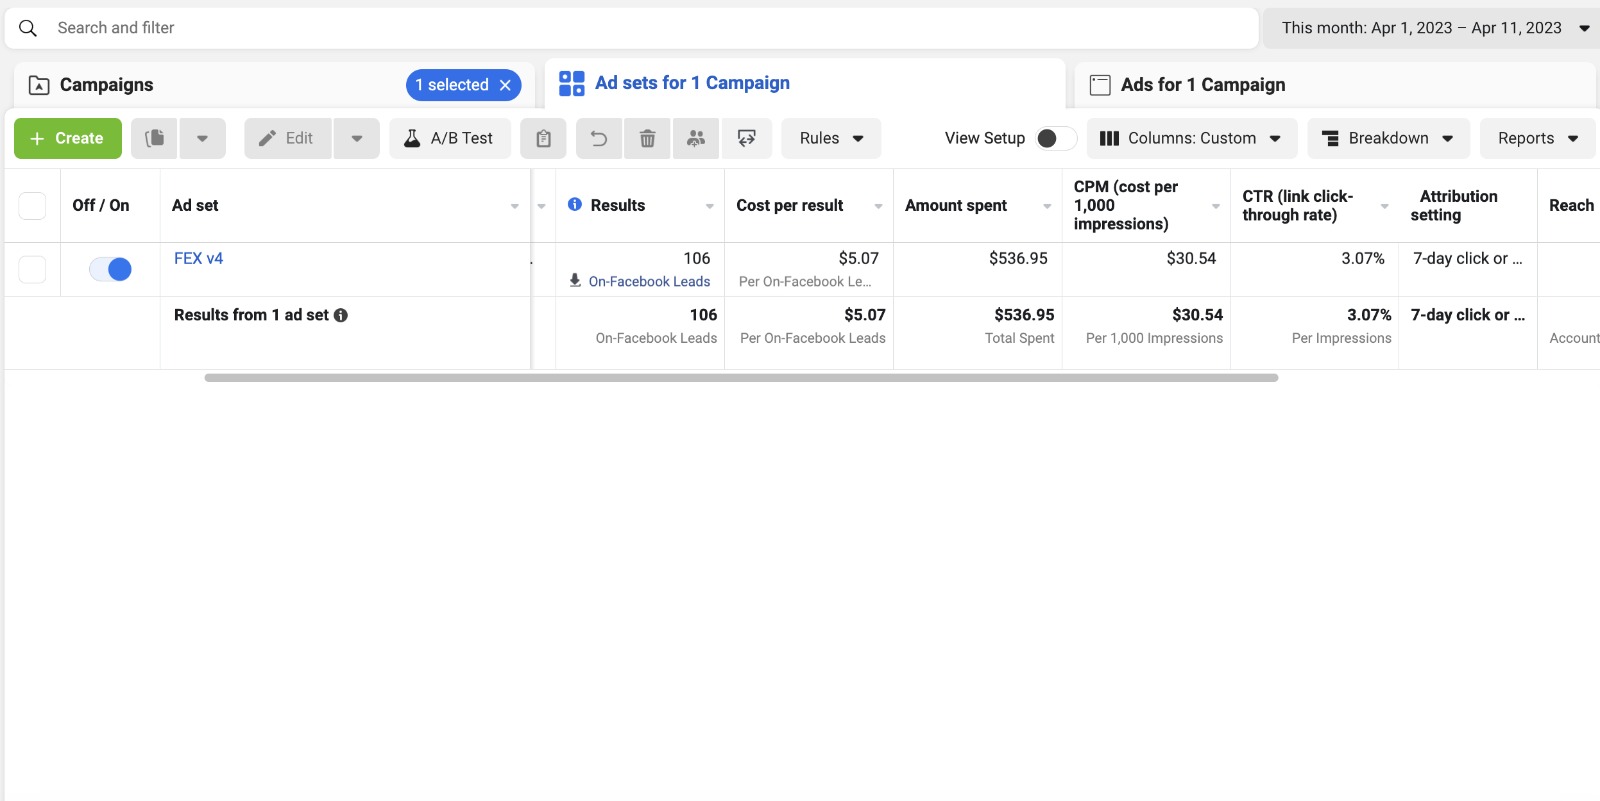The image size is (1600, 801).
Task: Open the date range selector dropdown
Action: pos(1430,28)
